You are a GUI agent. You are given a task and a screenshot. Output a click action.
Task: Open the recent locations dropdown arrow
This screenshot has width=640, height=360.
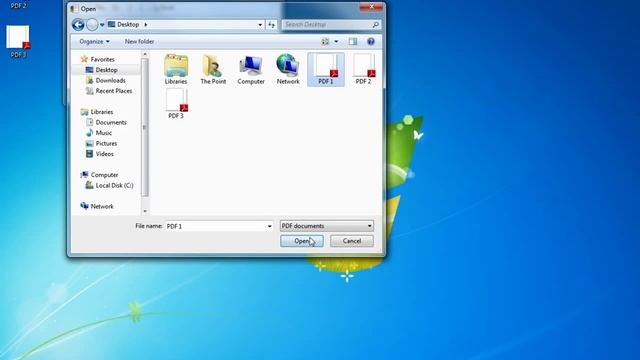pyautogui.click(x=102, y=25)
